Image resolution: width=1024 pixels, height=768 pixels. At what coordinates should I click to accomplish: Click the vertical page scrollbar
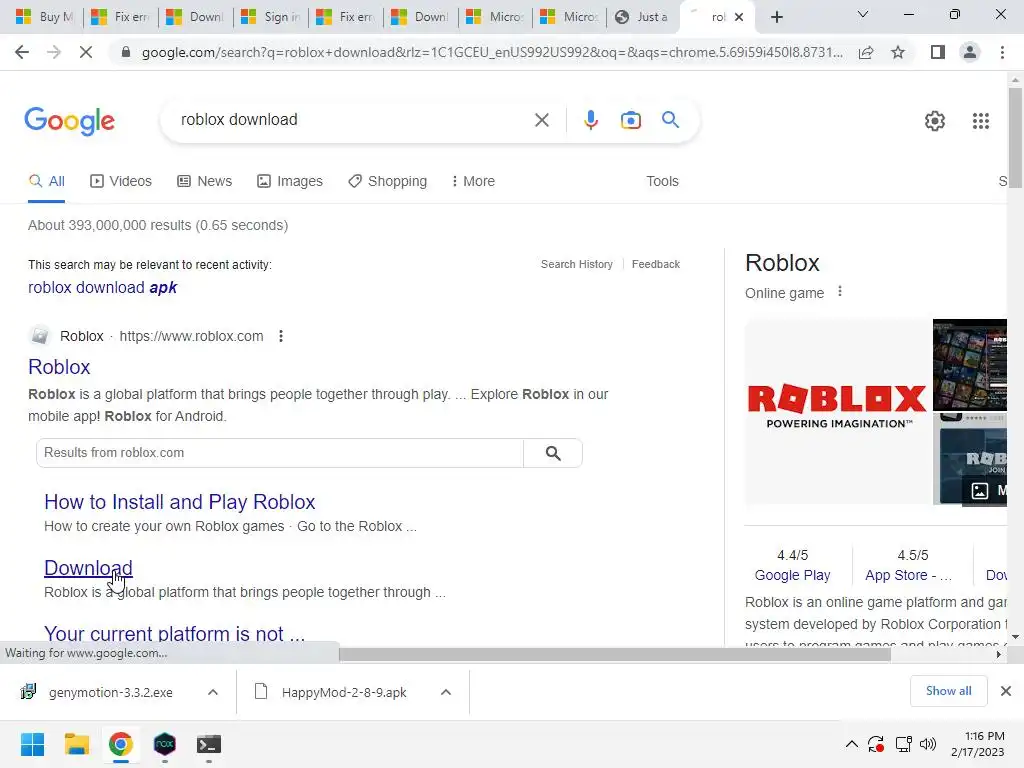1015,138
